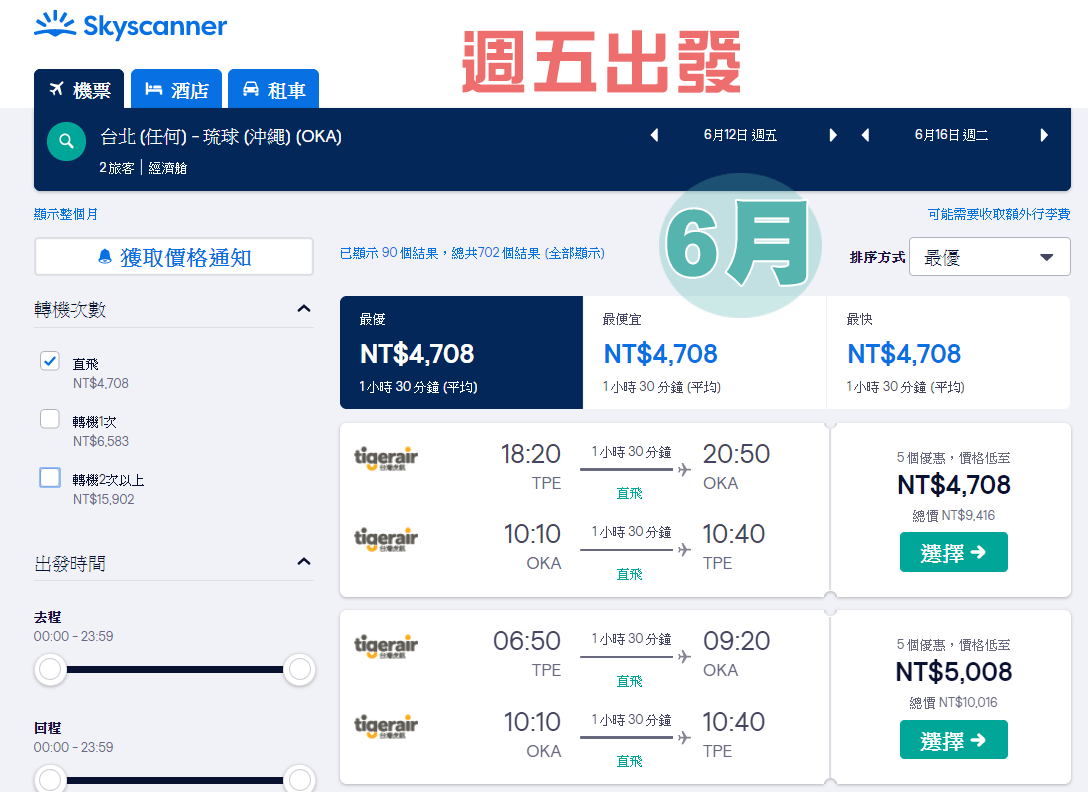1088x792 pixels.
Task: Go to previous departure date arrow
Action: (x=654, y=135)
